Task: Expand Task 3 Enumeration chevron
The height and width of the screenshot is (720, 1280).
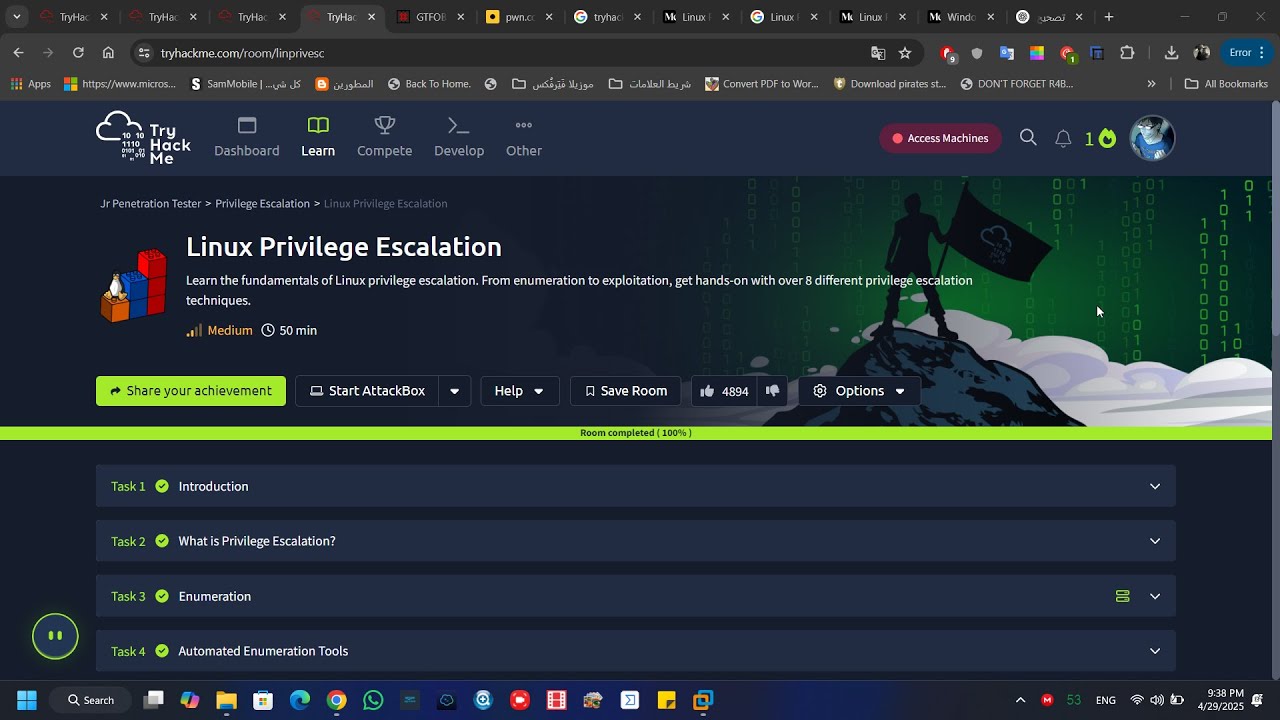Action: tap(1155, 596)
